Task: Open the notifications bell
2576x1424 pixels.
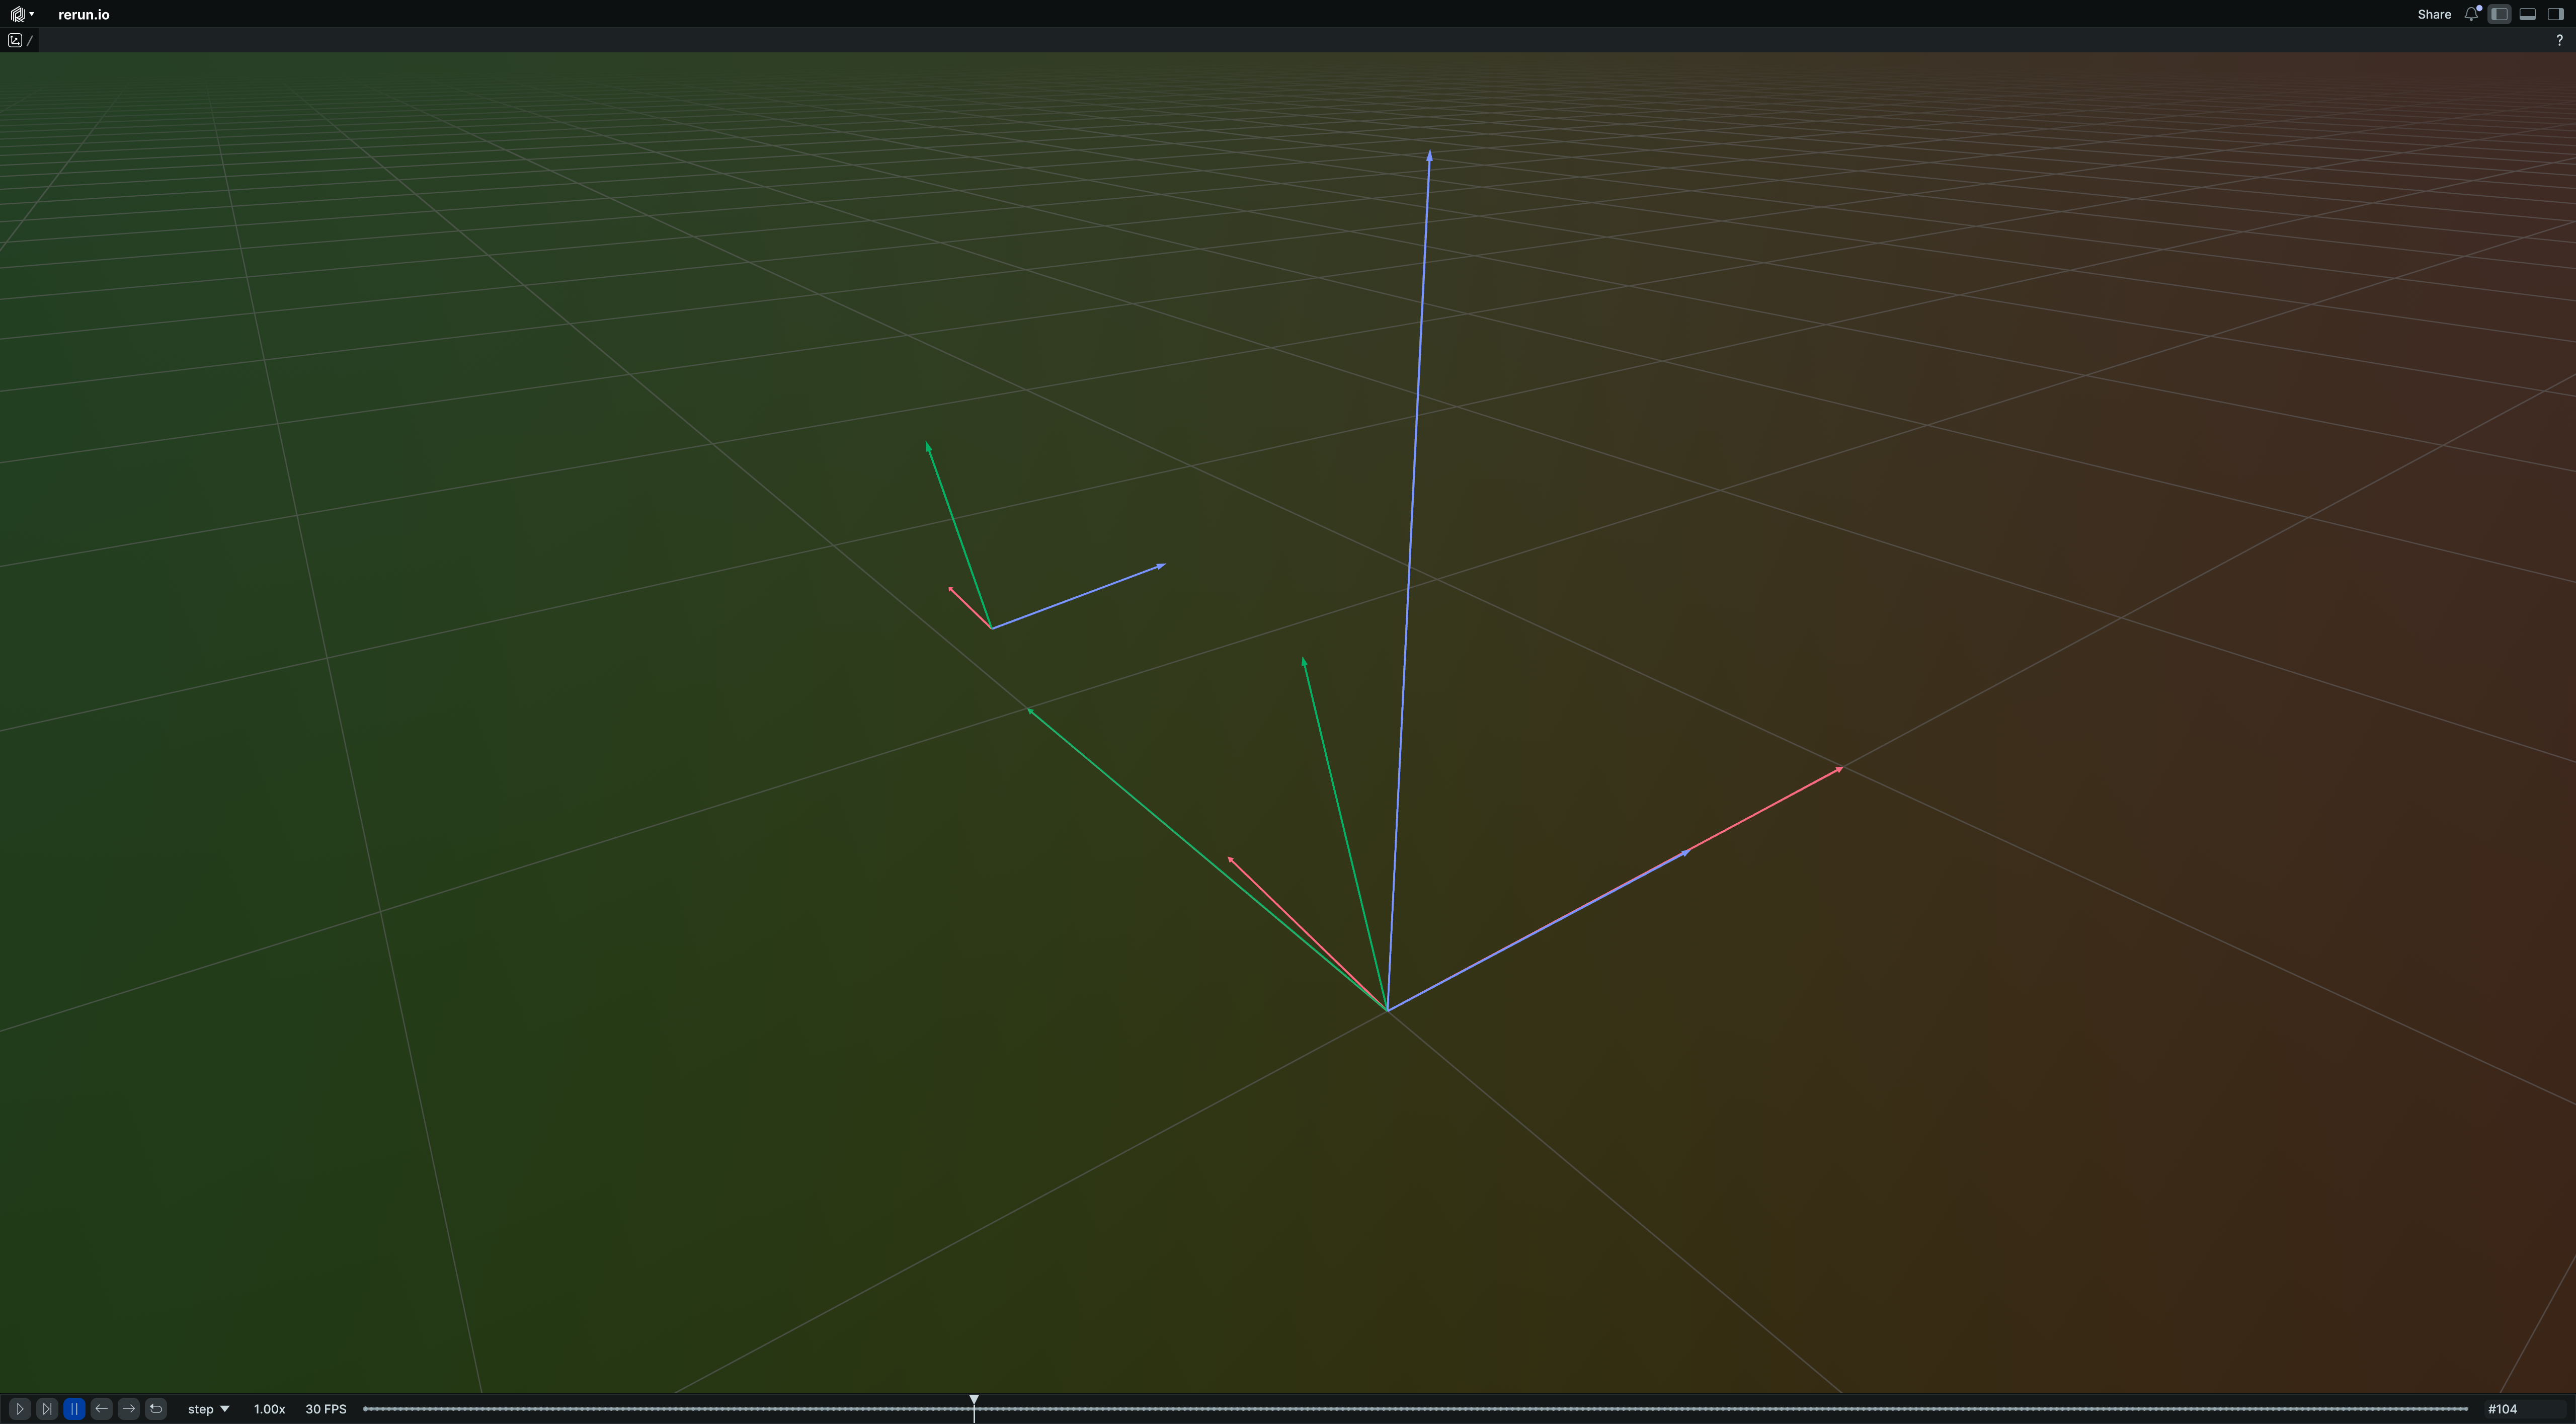Action: [x=2471, y=14]
